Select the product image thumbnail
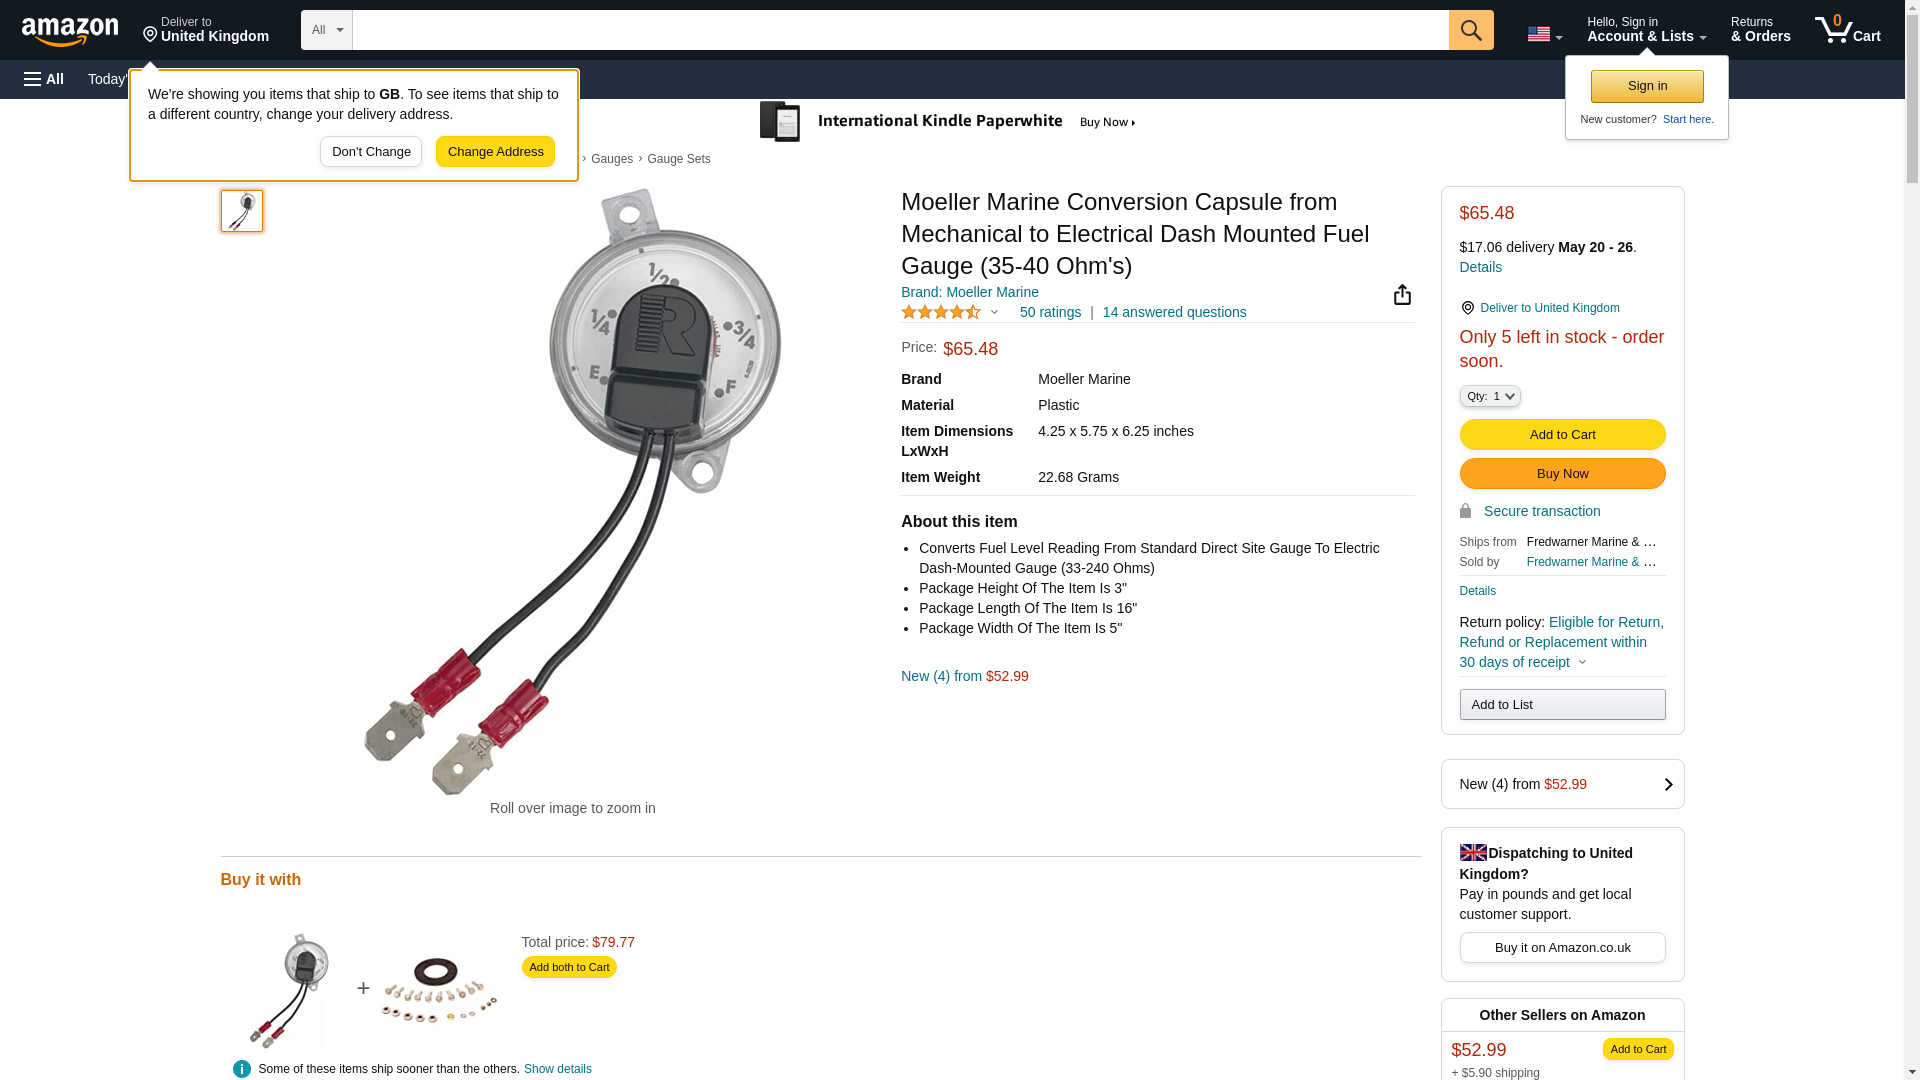Viewport: 1920px width, 1080px height. coord(242,211)
